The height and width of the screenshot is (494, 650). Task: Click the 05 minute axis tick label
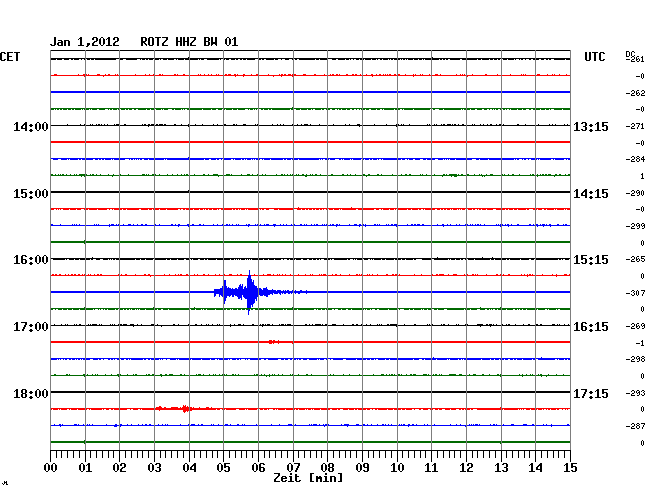(x=223, y=467)
